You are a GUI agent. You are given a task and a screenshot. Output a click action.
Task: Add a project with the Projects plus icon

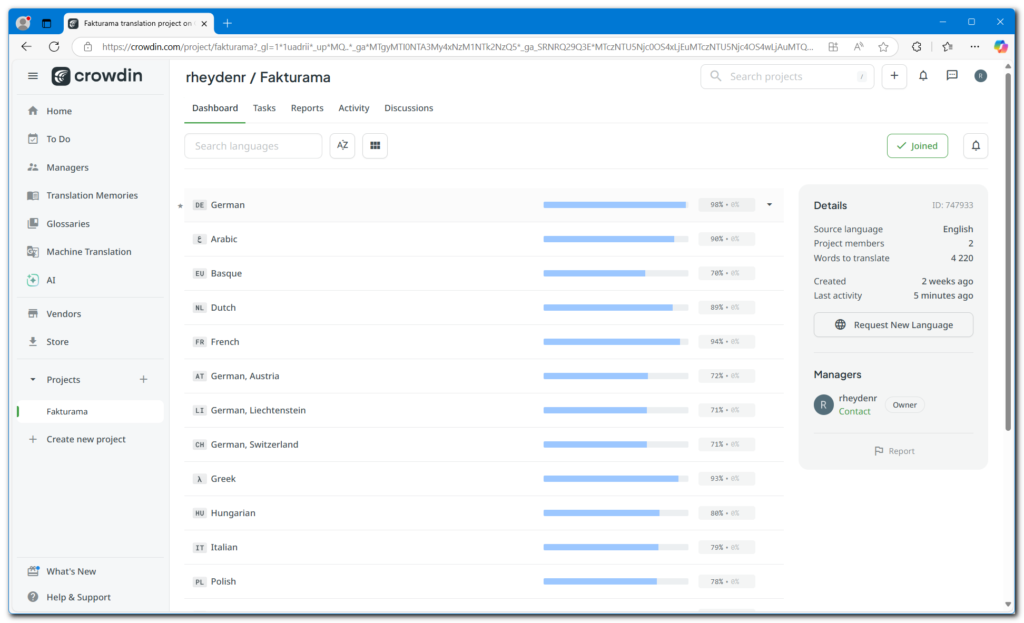pos(144,379)
